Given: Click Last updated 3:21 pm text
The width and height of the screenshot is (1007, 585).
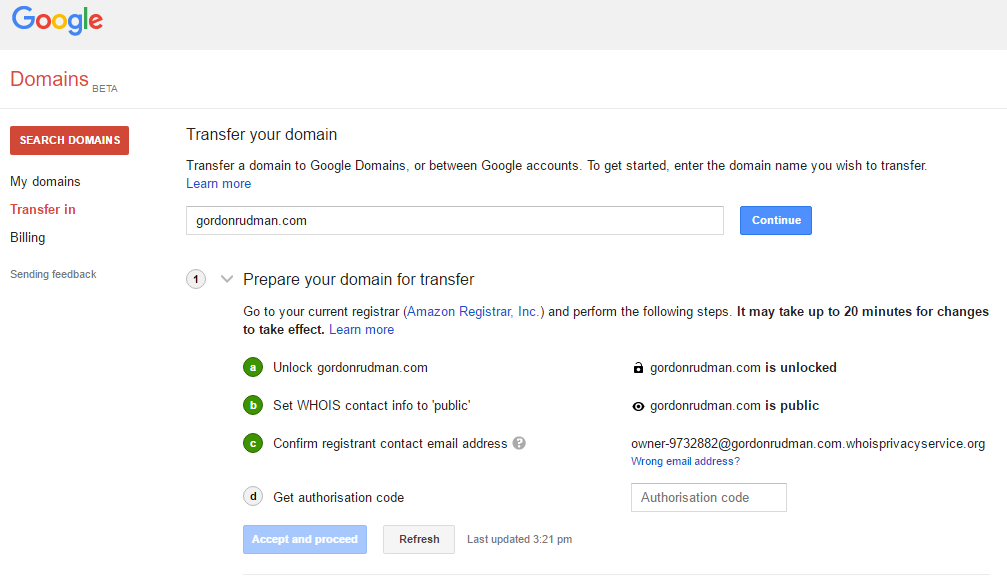Looking at the screenshot, I should [x=520, y=539].
